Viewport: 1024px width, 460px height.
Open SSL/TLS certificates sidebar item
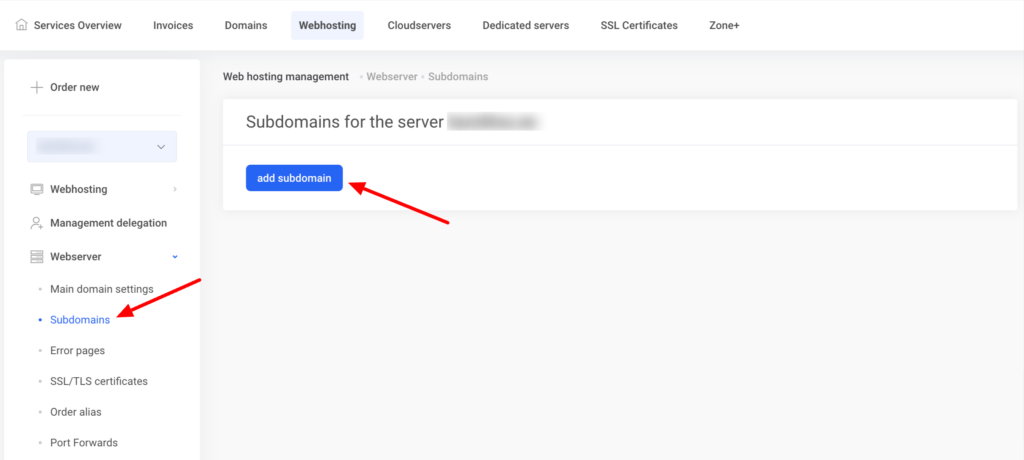pyautogui.click(x=98, y=381)
